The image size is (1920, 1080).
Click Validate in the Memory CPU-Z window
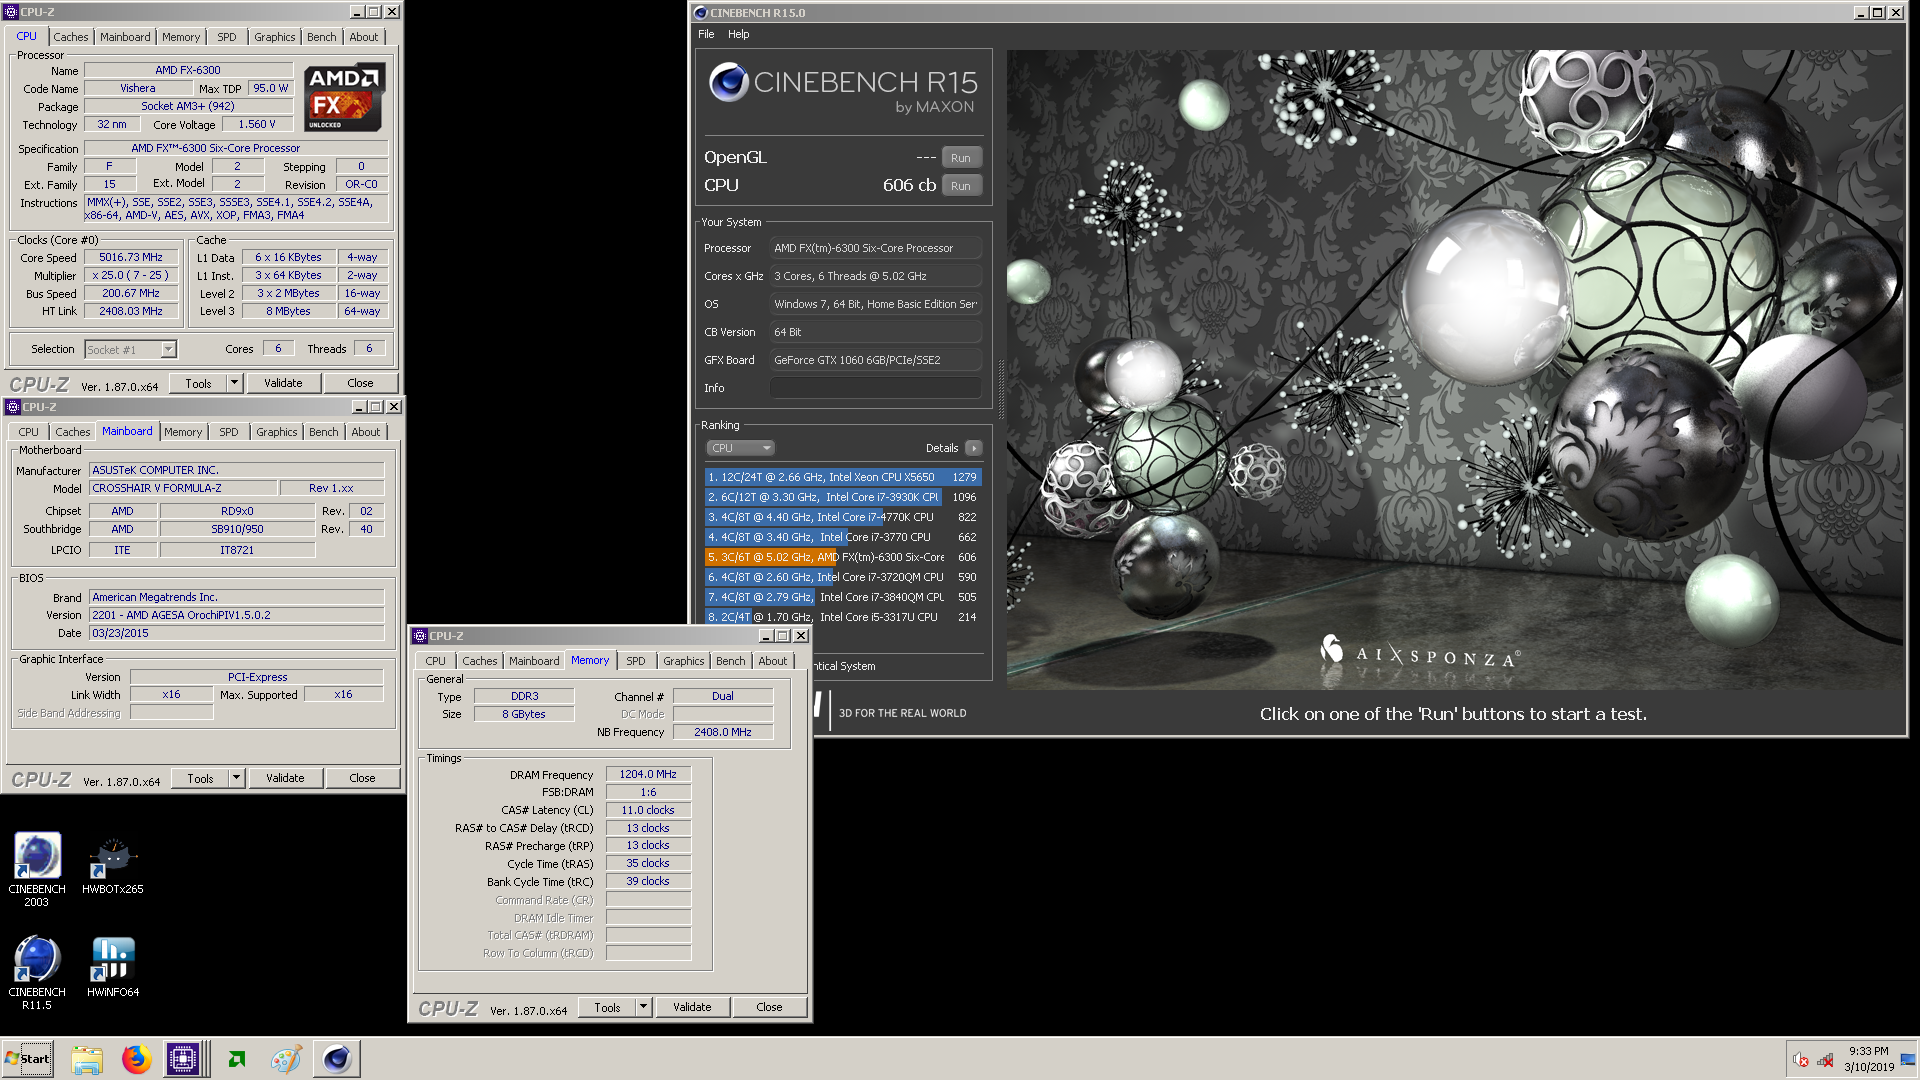click(692, 1007)
